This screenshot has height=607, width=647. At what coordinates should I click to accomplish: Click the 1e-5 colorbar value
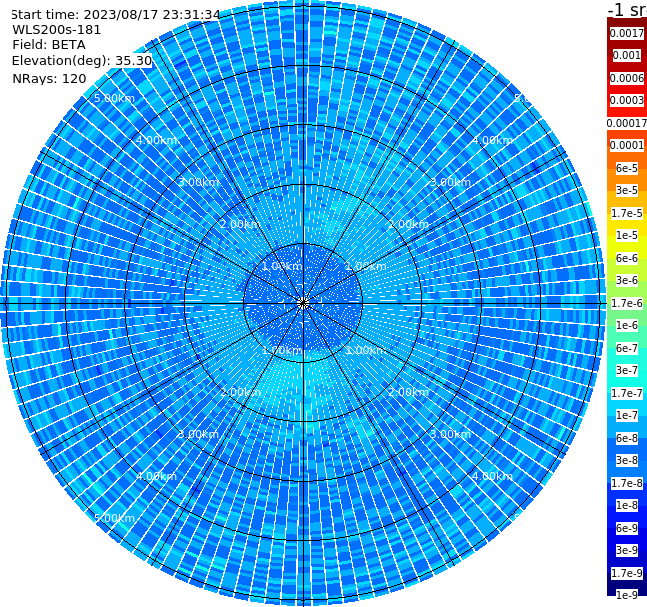(627, 235)
